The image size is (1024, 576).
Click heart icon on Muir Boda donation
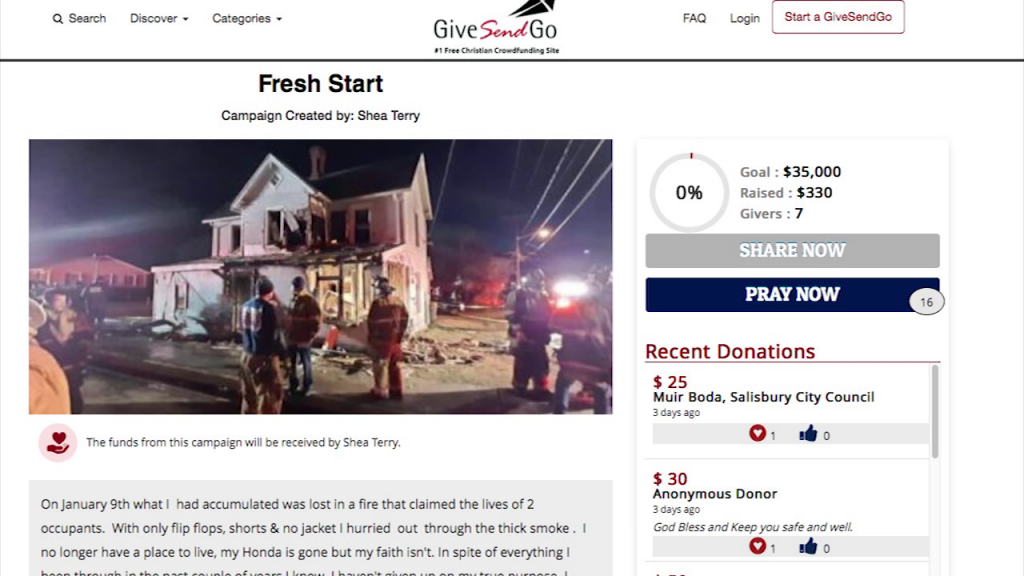pyautogui.click(x=758, y=433)
